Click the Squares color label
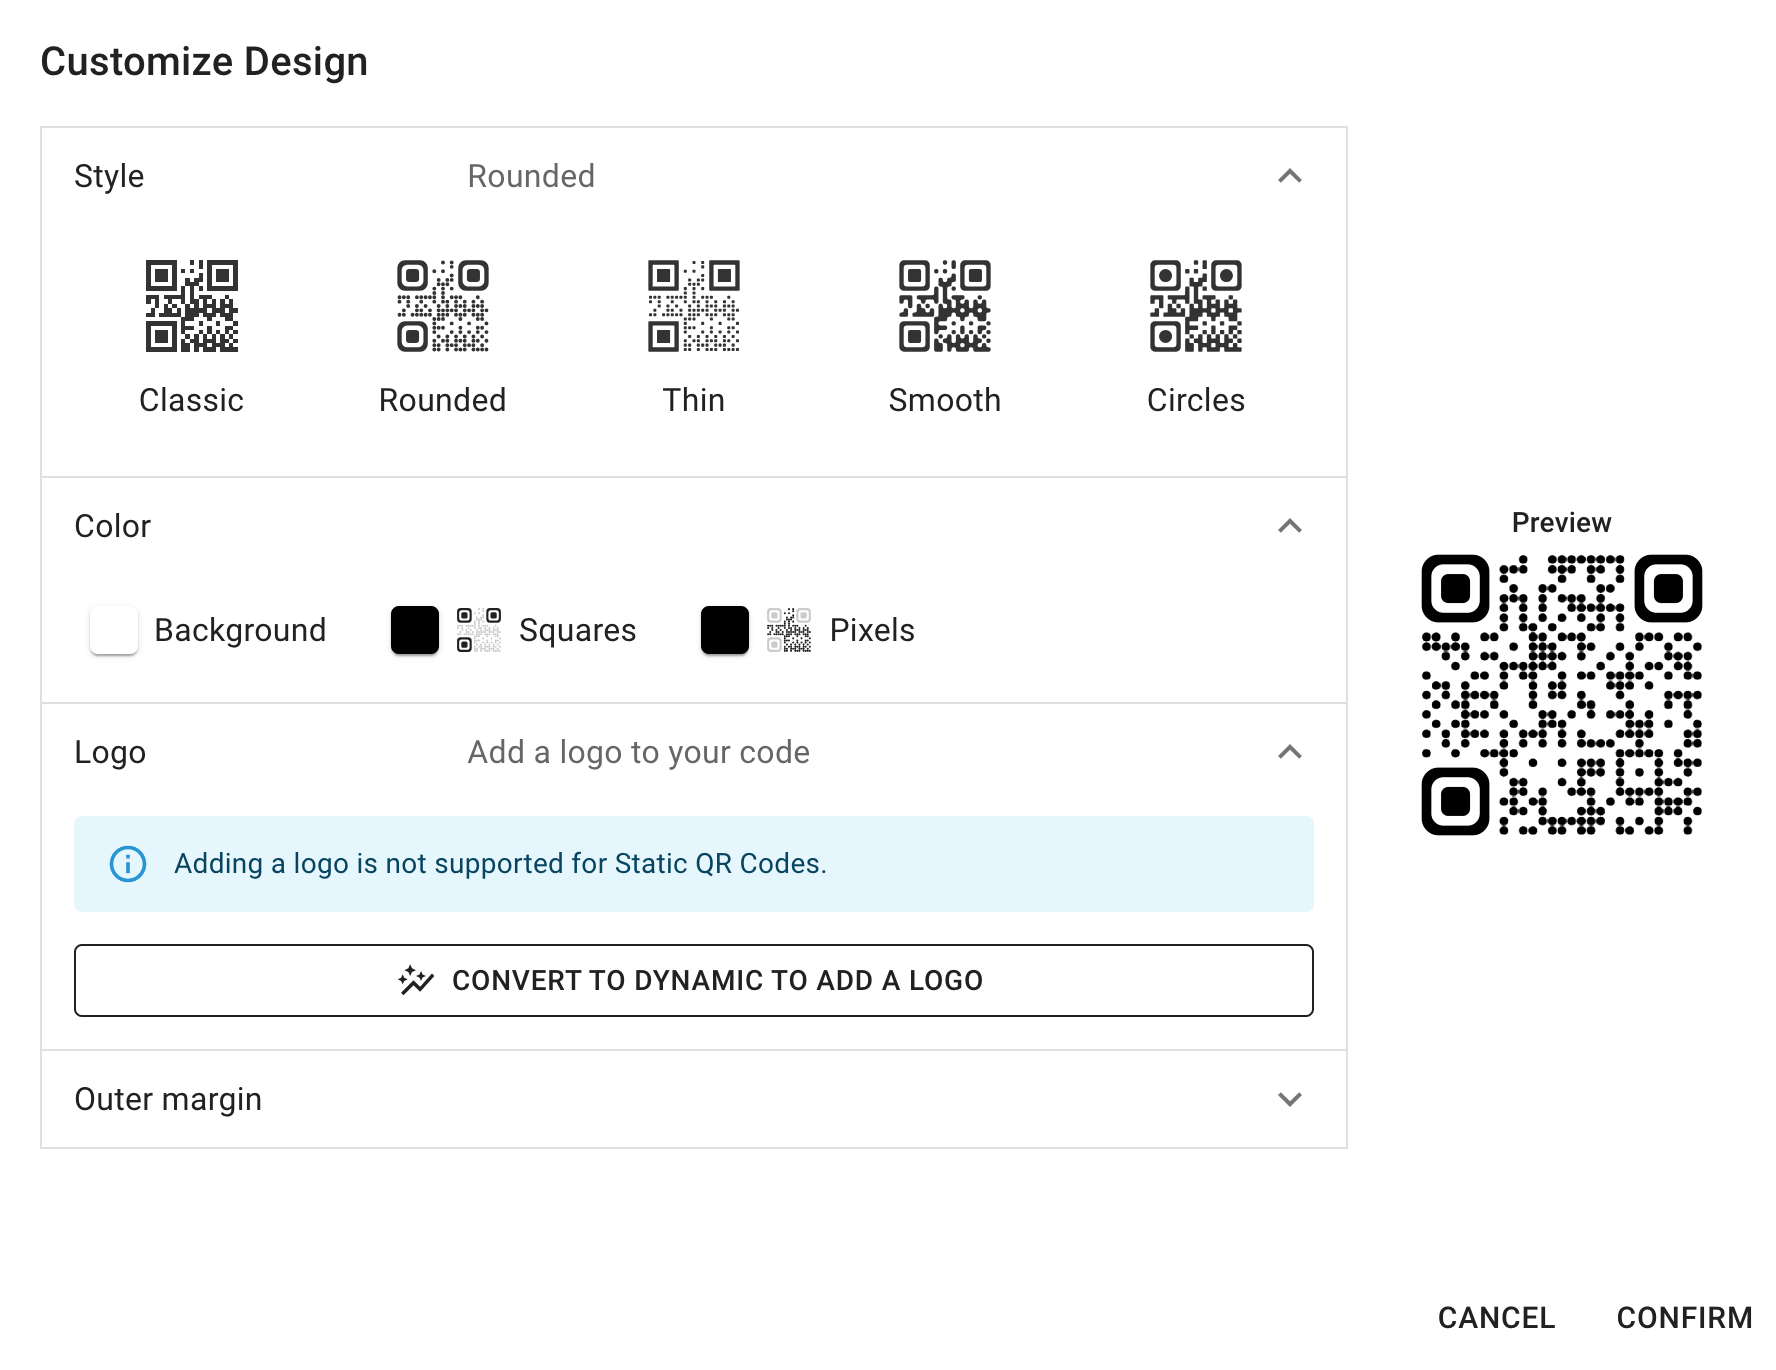The height and width of the screenshot is (1370, 1776). point(577,630)
